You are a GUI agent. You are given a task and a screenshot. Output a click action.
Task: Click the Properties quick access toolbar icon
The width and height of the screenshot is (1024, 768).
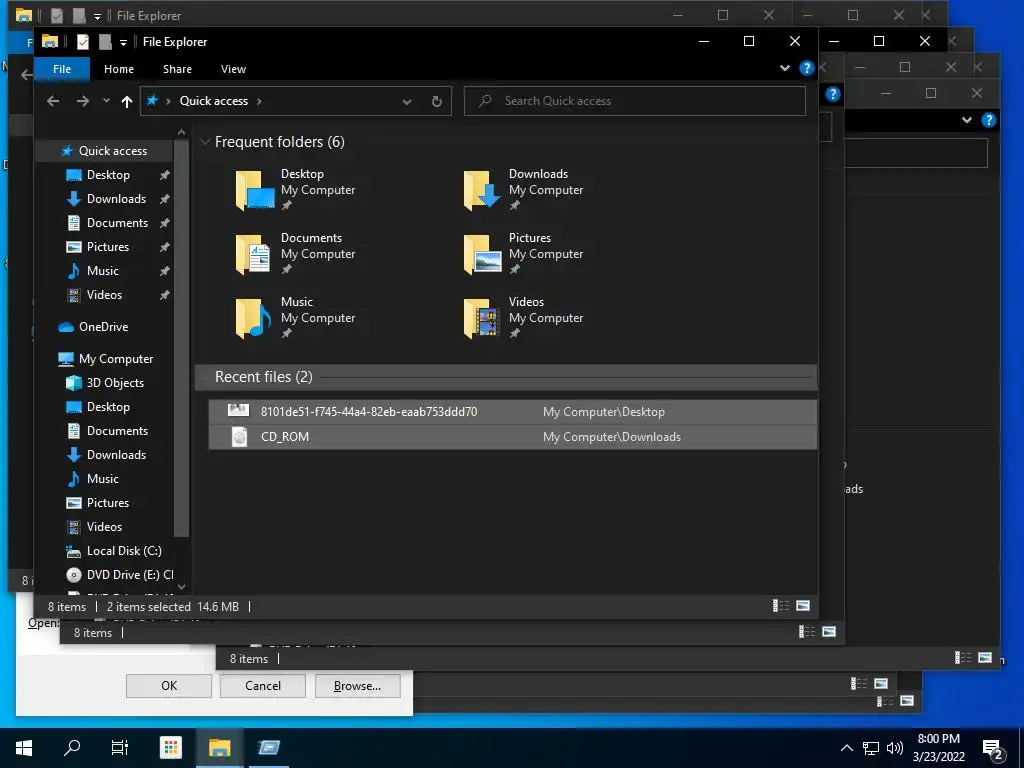[82, 42]
